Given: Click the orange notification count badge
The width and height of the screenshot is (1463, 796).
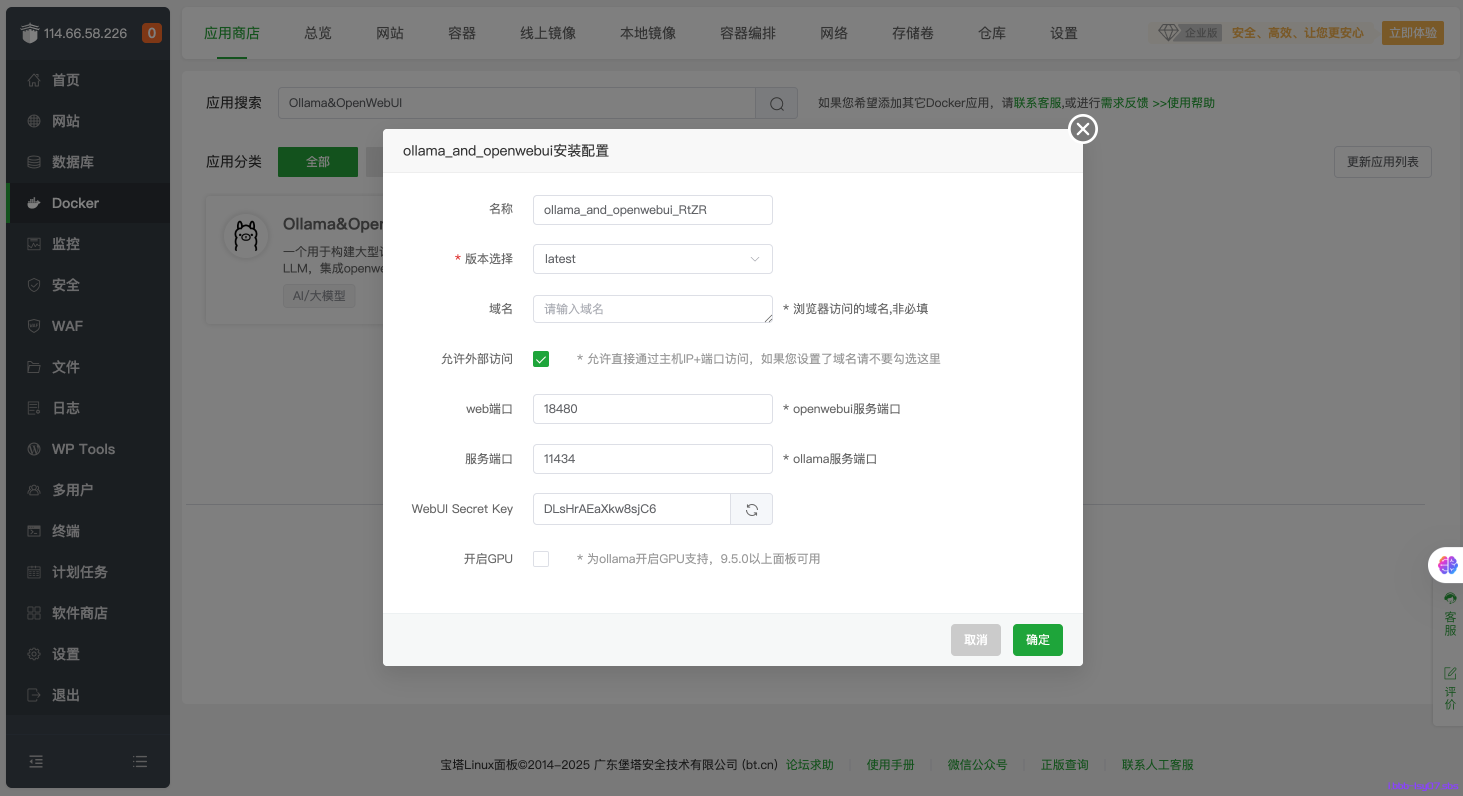Looking at the screenshot, I should coord(152,33).
